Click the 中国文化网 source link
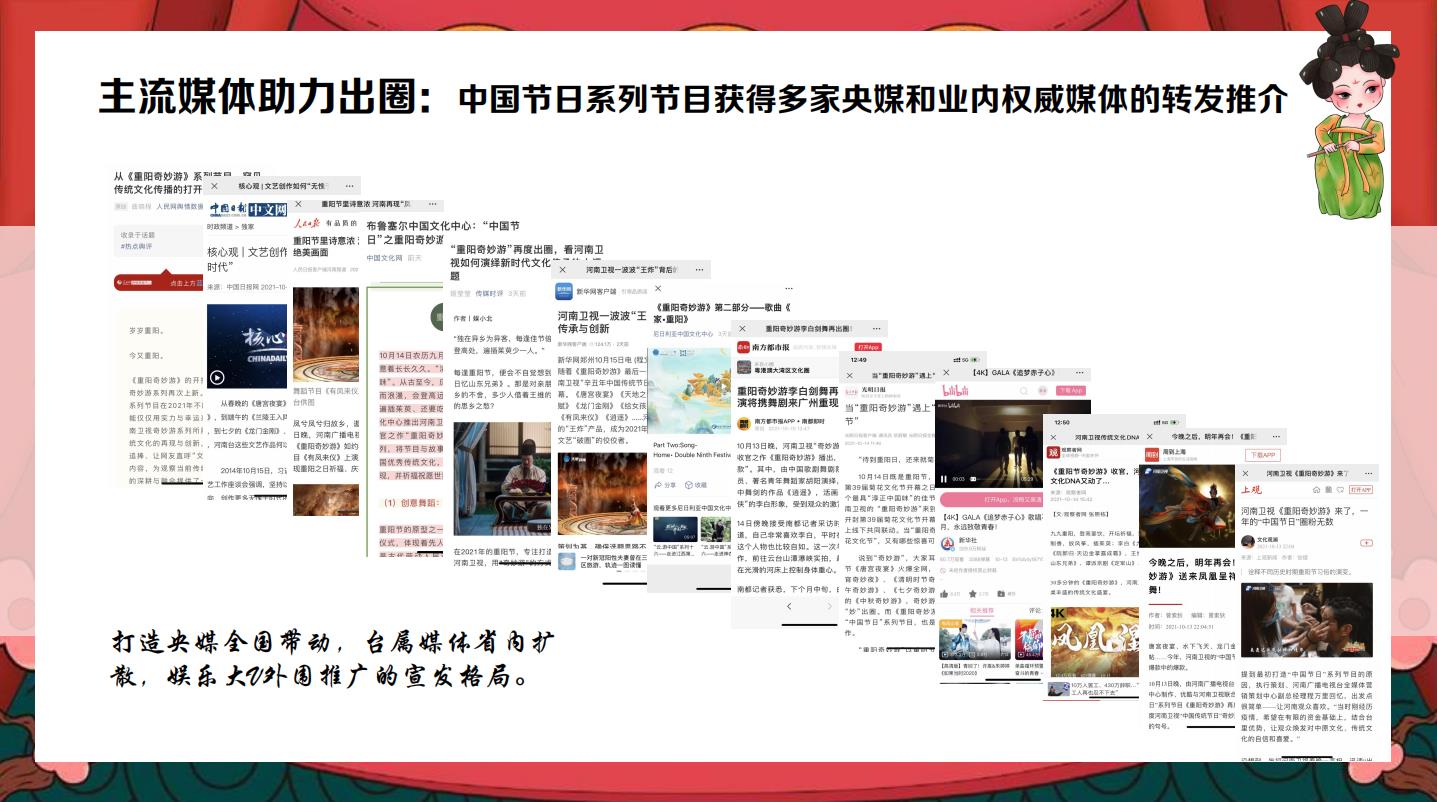The width and height of the screenshot is (1437, 802). click(384, 258)
